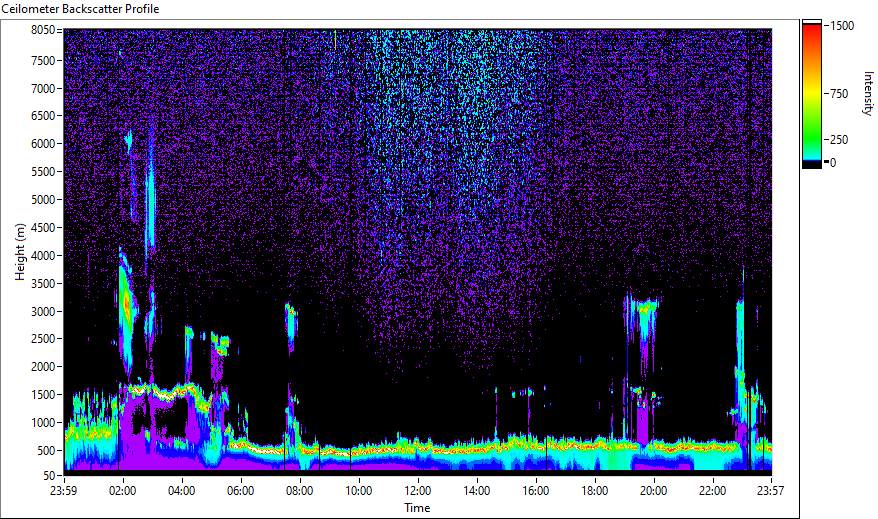
Task: Click the Time axis label
Action: [417, 508]
